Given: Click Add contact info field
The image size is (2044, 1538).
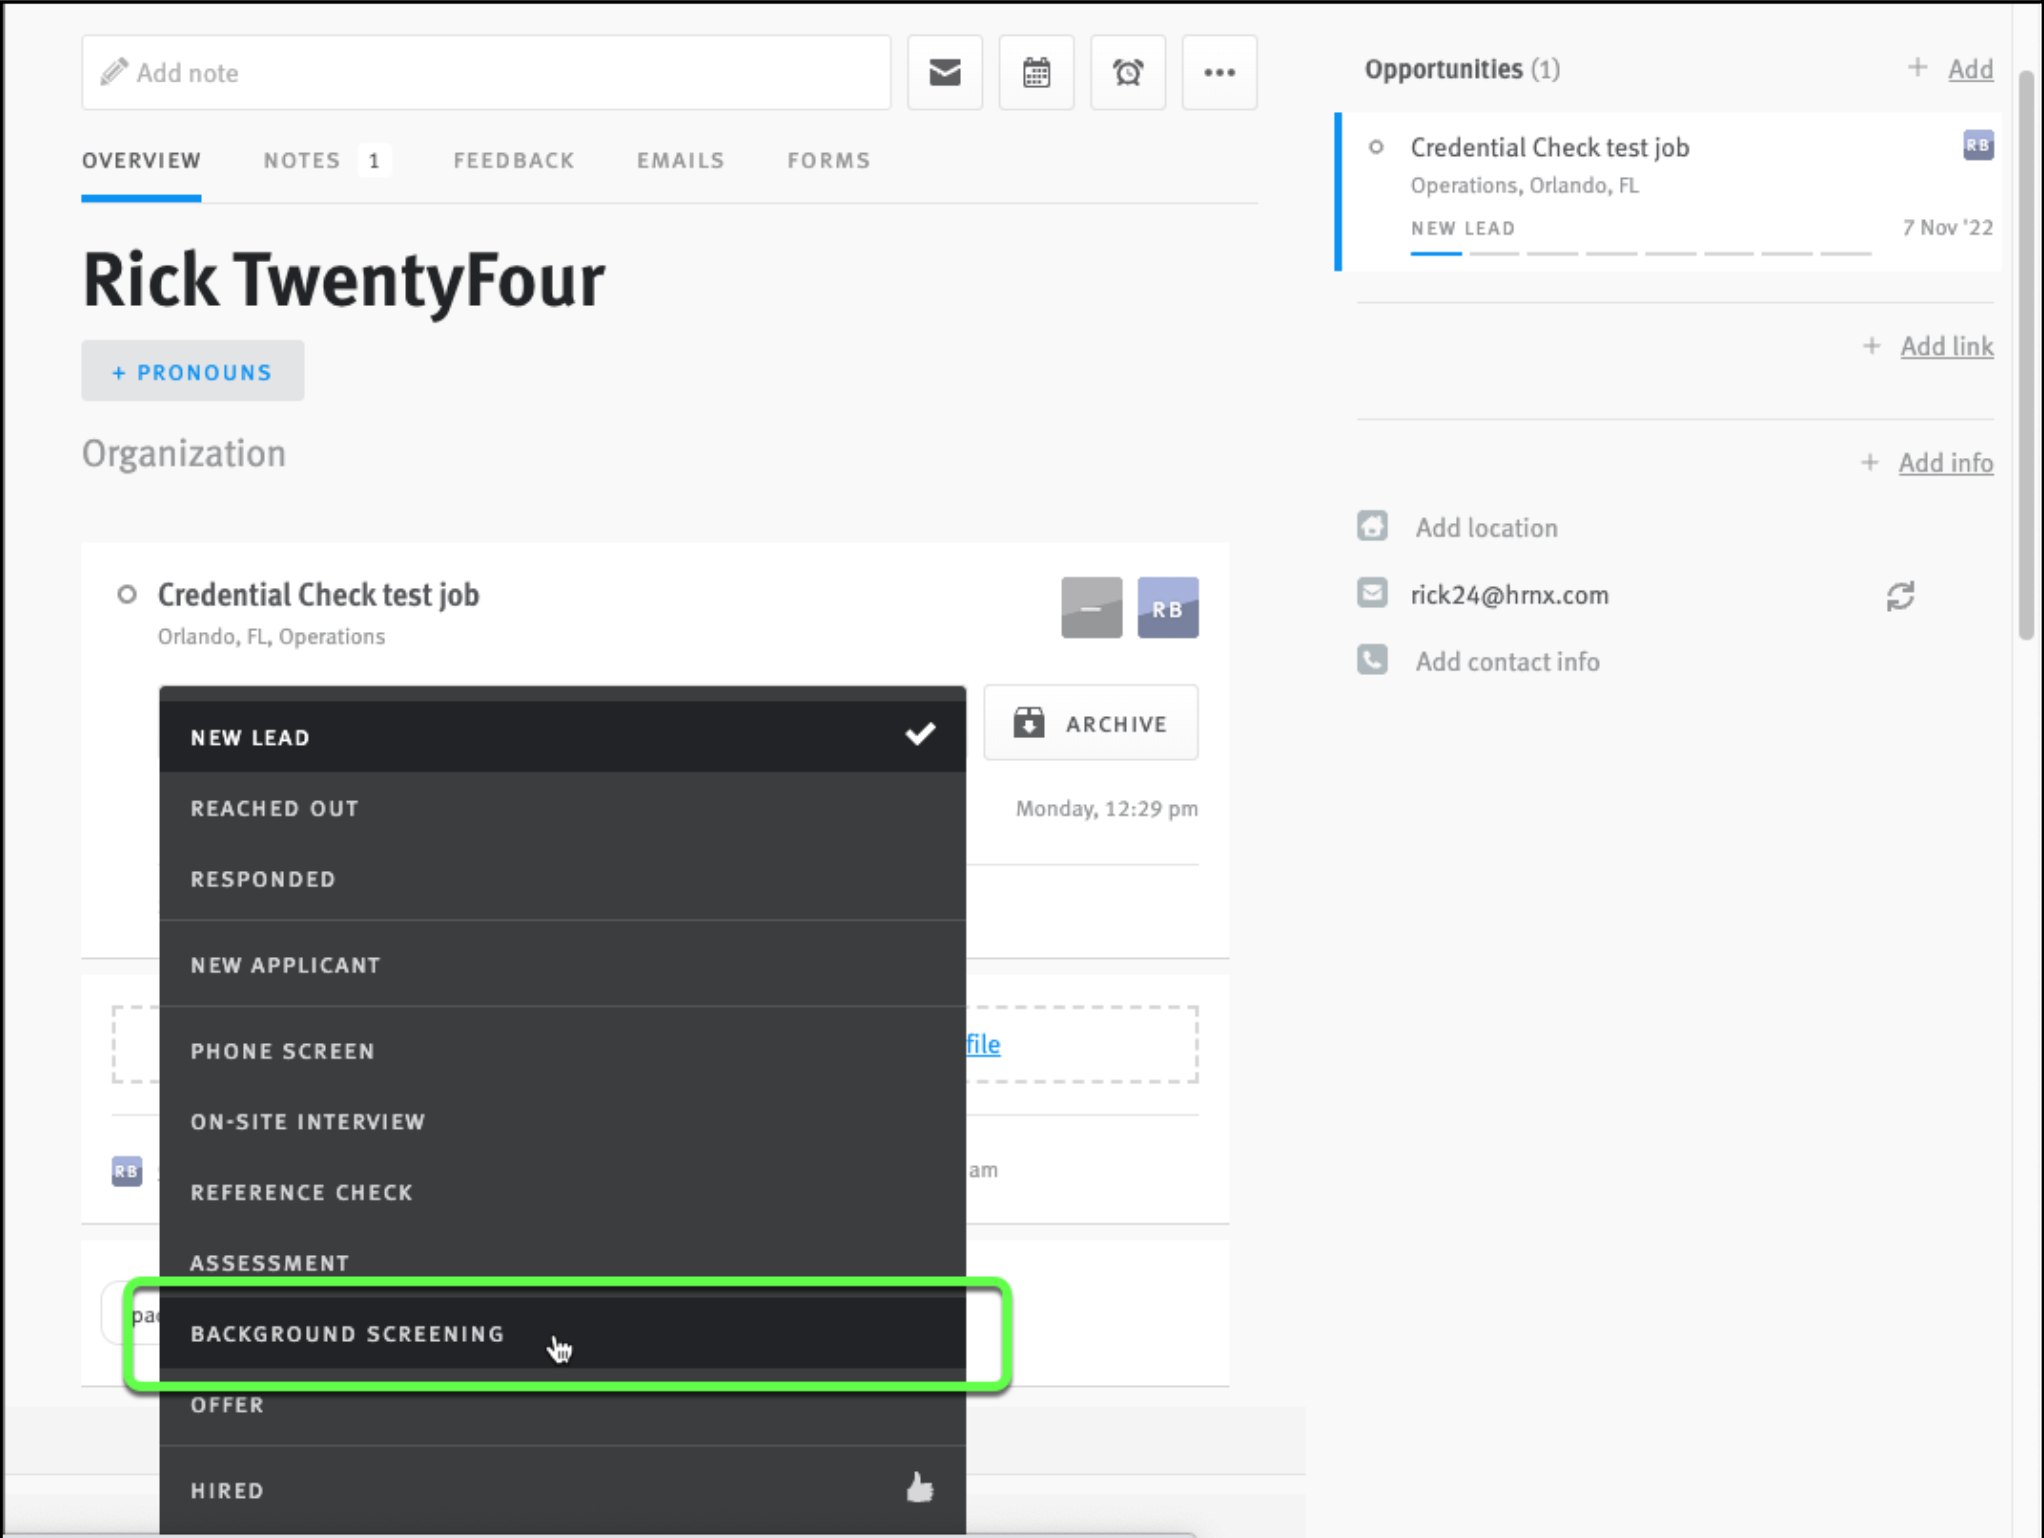Looking at the screenshot, I should pyautogui.click(x=1507, y=661).
